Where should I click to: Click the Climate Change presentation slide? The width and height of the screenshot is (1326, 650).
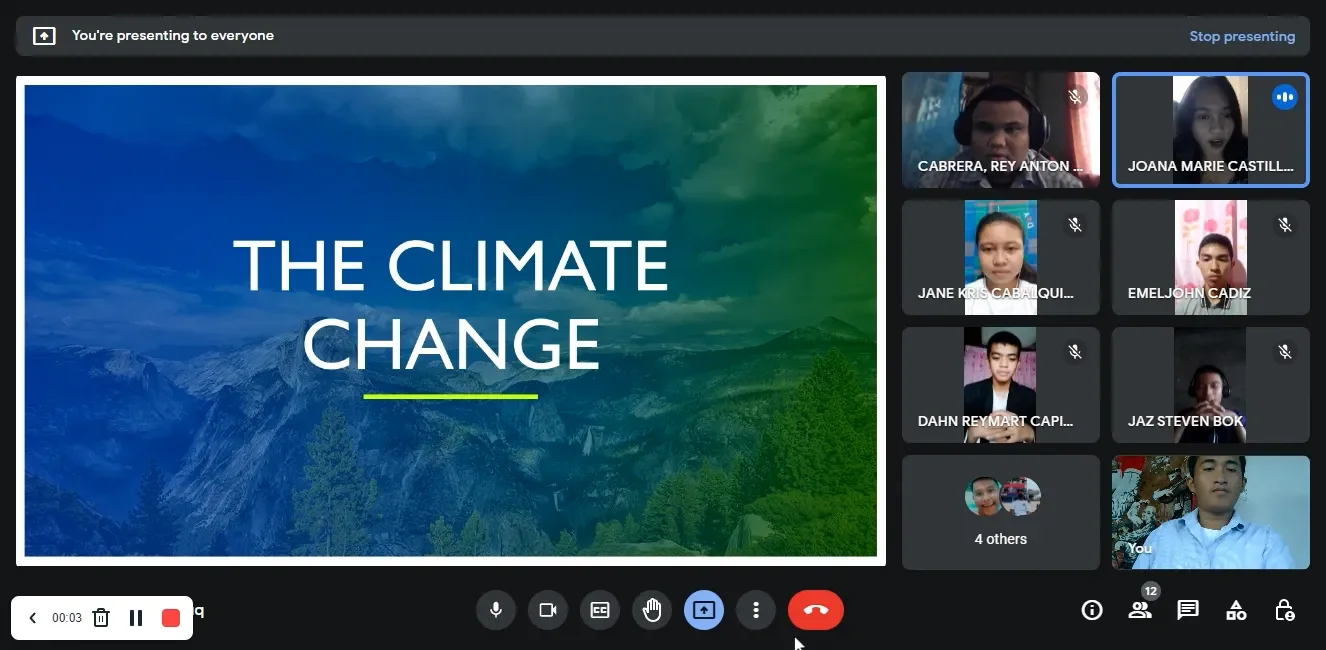(451, 321)
